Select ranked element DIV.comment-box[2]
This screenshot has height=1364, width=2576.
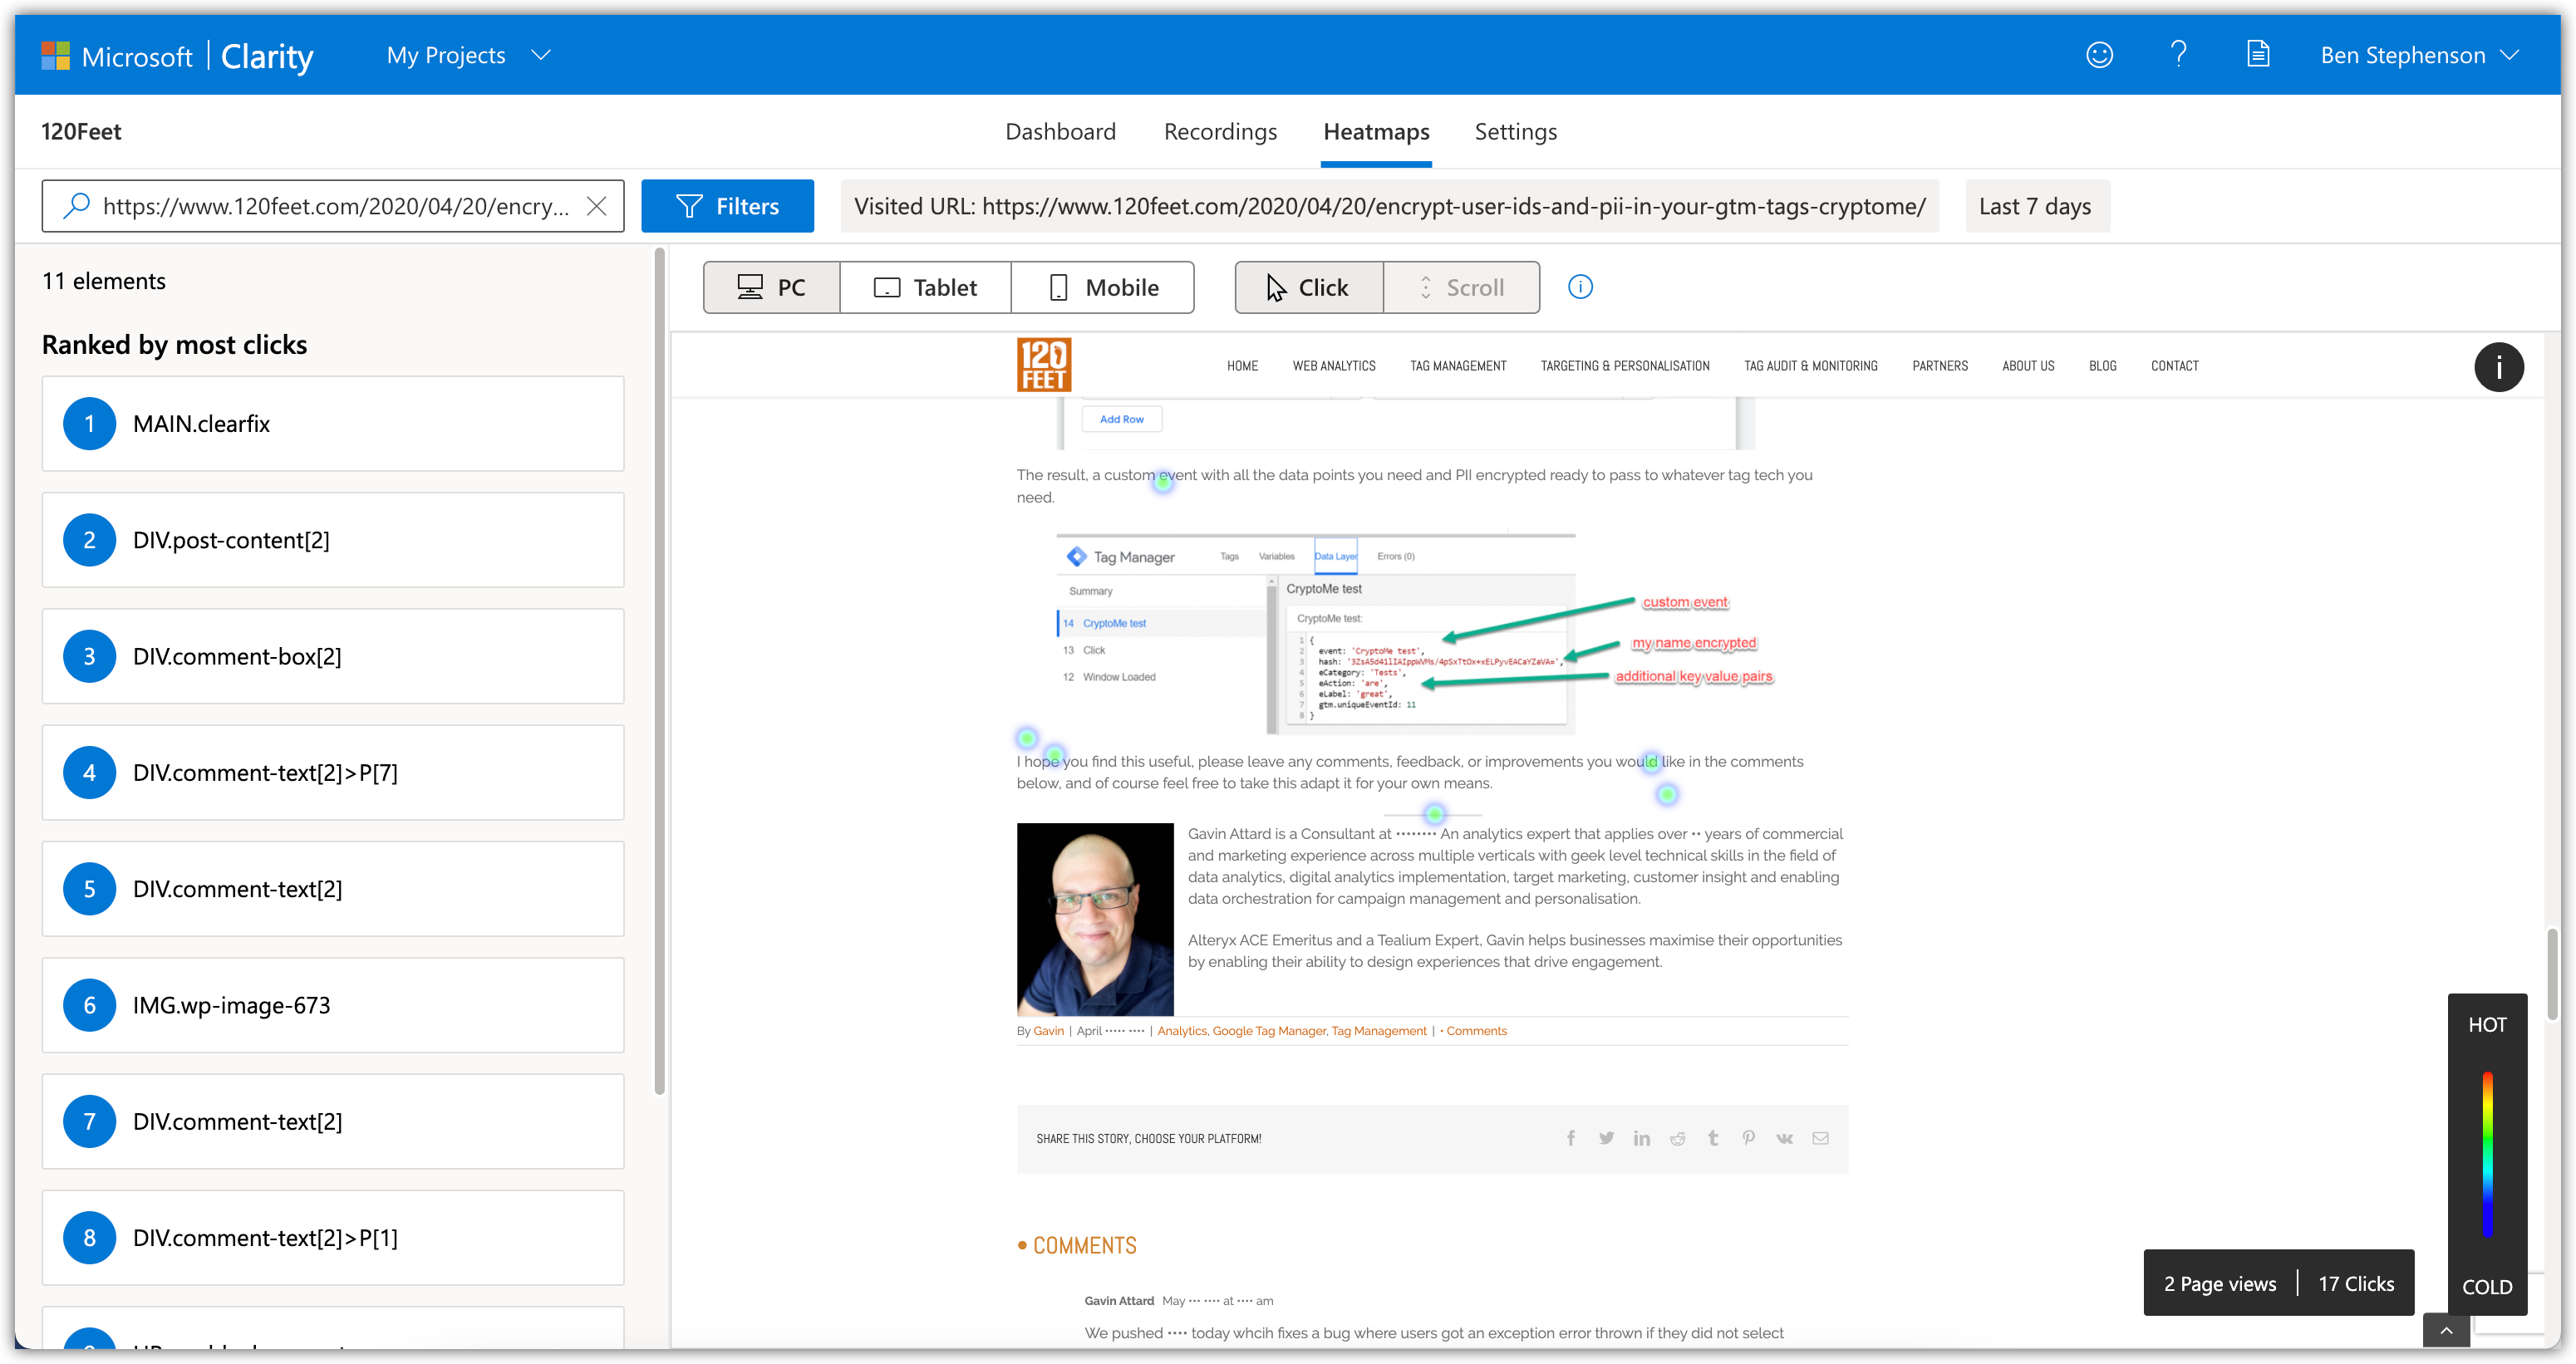(333, 656)
